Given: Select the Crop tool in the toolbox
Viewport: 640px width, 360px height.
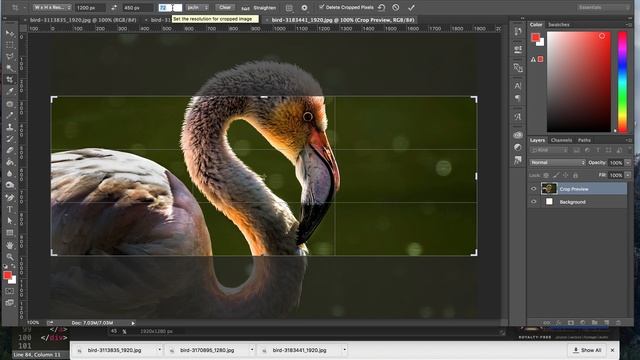Looking at the screenshot, I should (10, 80).
